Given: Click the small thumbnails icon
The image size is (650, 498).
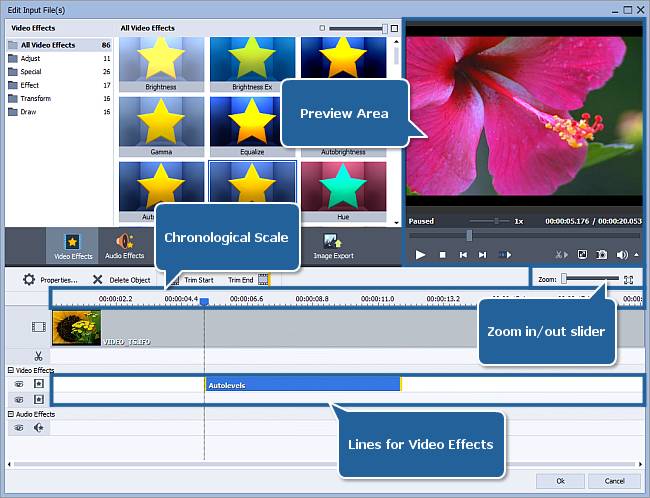Looking at the screenshot, I should [322, 28].
